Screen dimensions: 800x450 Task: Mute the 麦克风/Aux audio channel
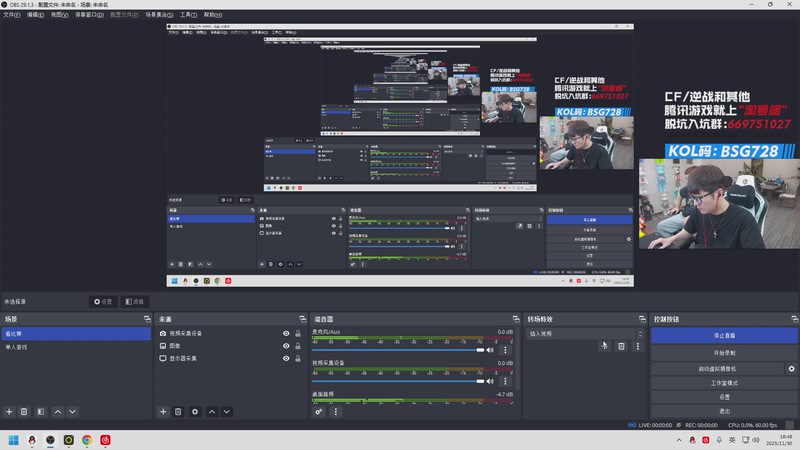click(x=490, y=350)
